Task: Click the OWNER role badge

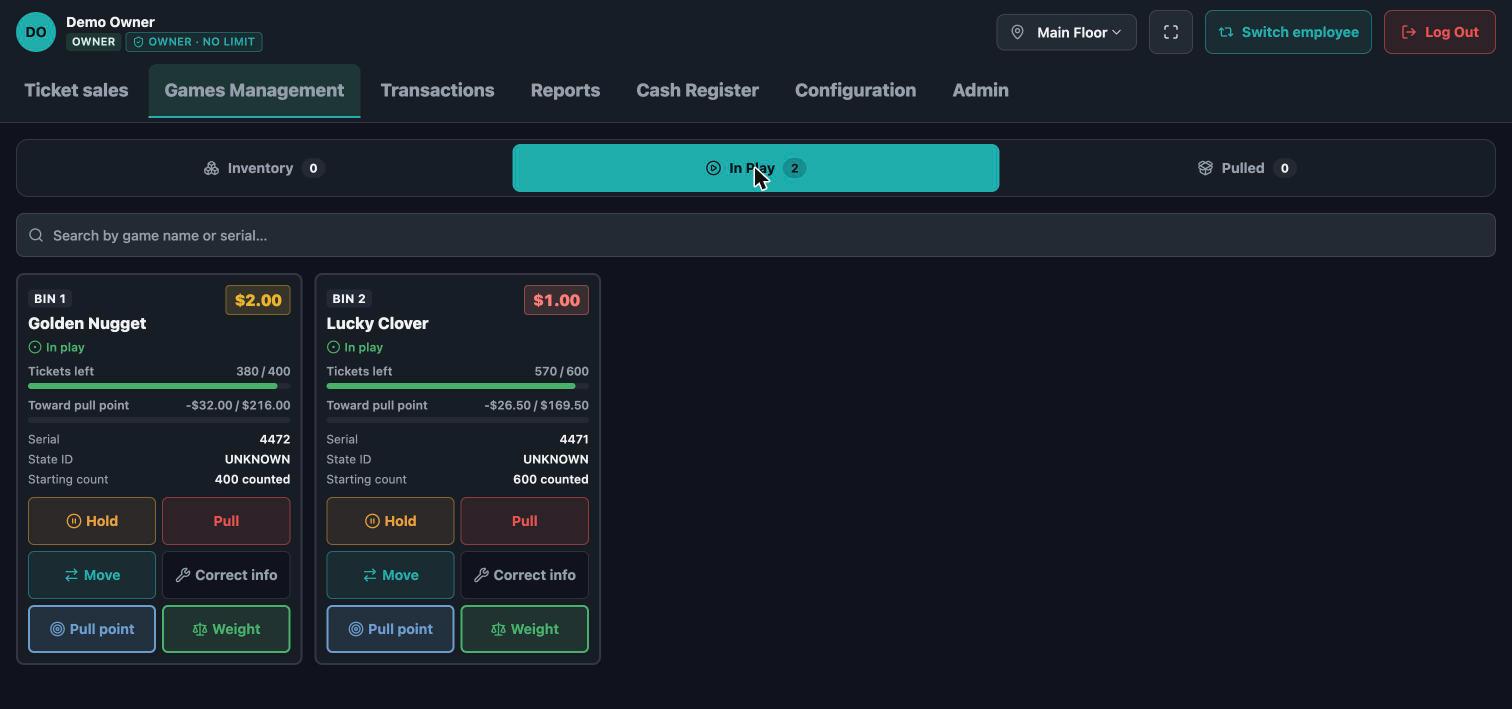Action: click(x=93, y=42)
